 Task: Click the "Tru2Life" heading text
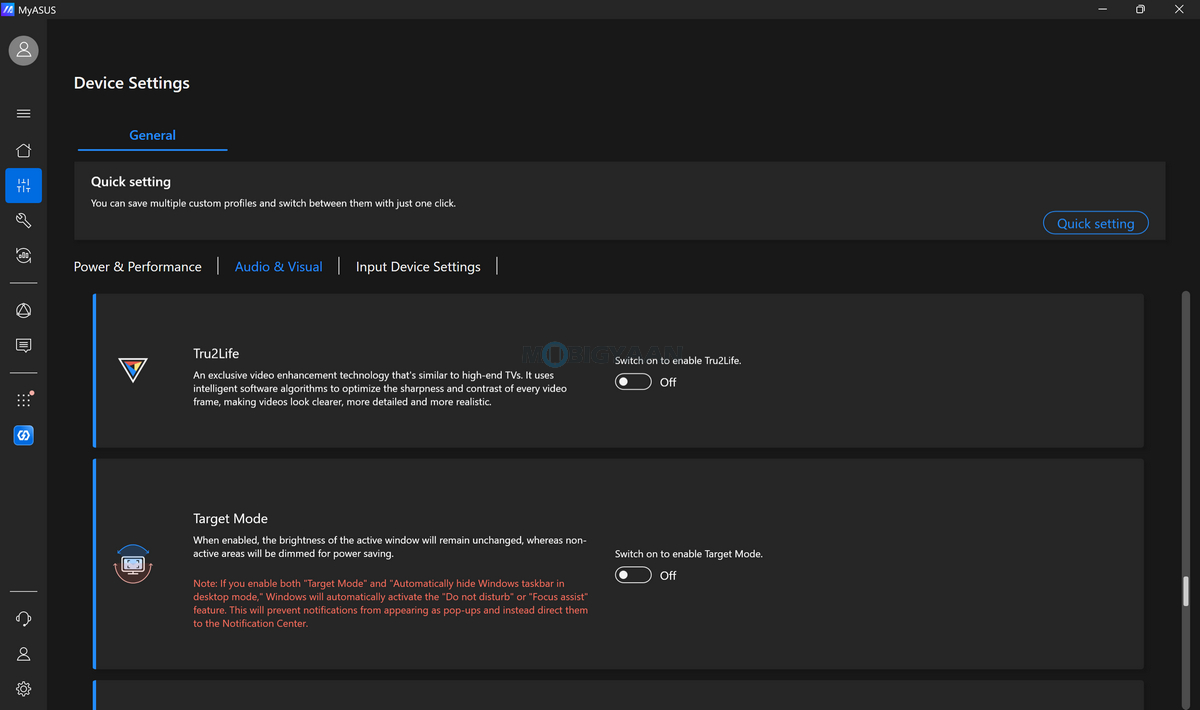216,354
